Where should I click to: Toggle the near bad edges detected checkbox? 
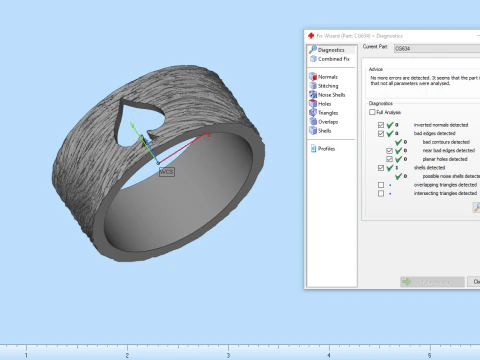click(389, 151)
